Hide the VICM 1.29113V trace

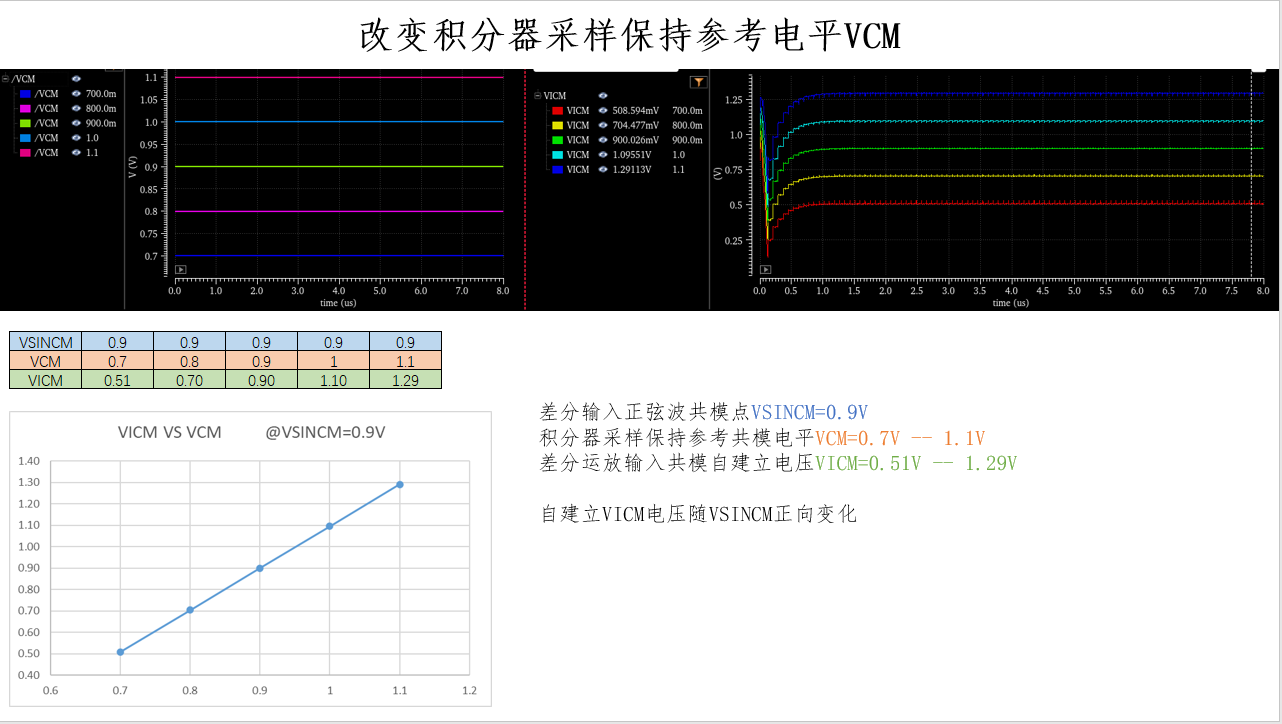pos(603,170)
